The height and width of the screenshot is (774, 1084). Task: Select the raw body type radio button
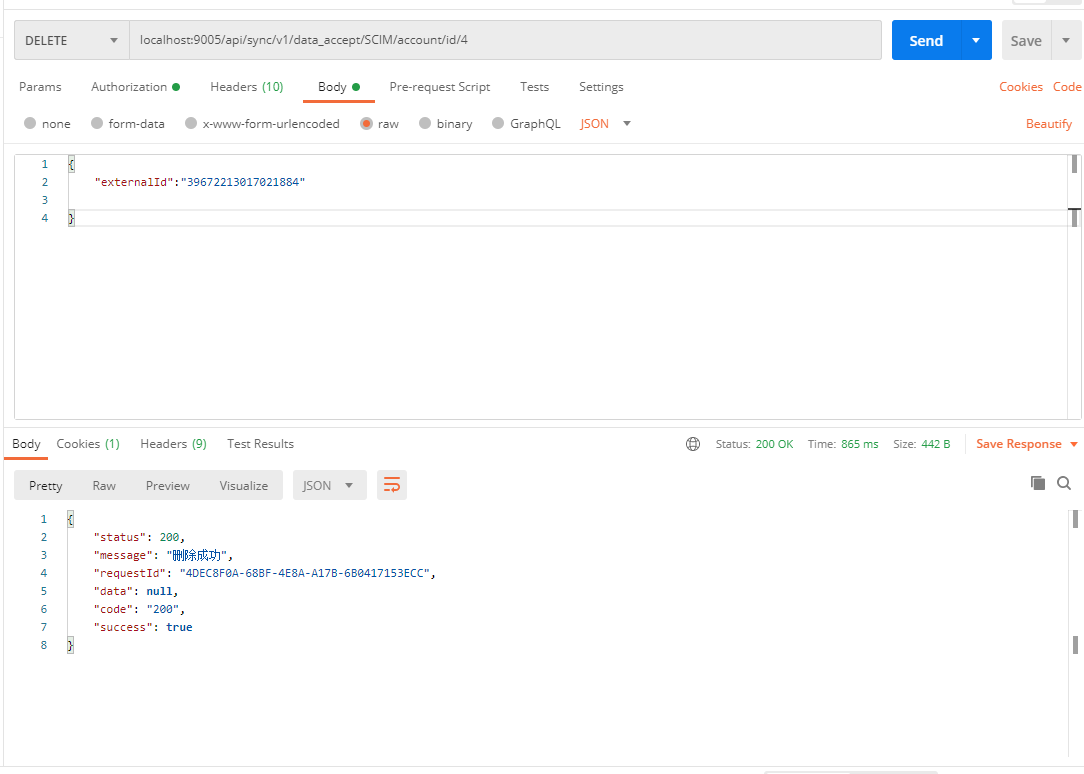(x=367, y=124)
